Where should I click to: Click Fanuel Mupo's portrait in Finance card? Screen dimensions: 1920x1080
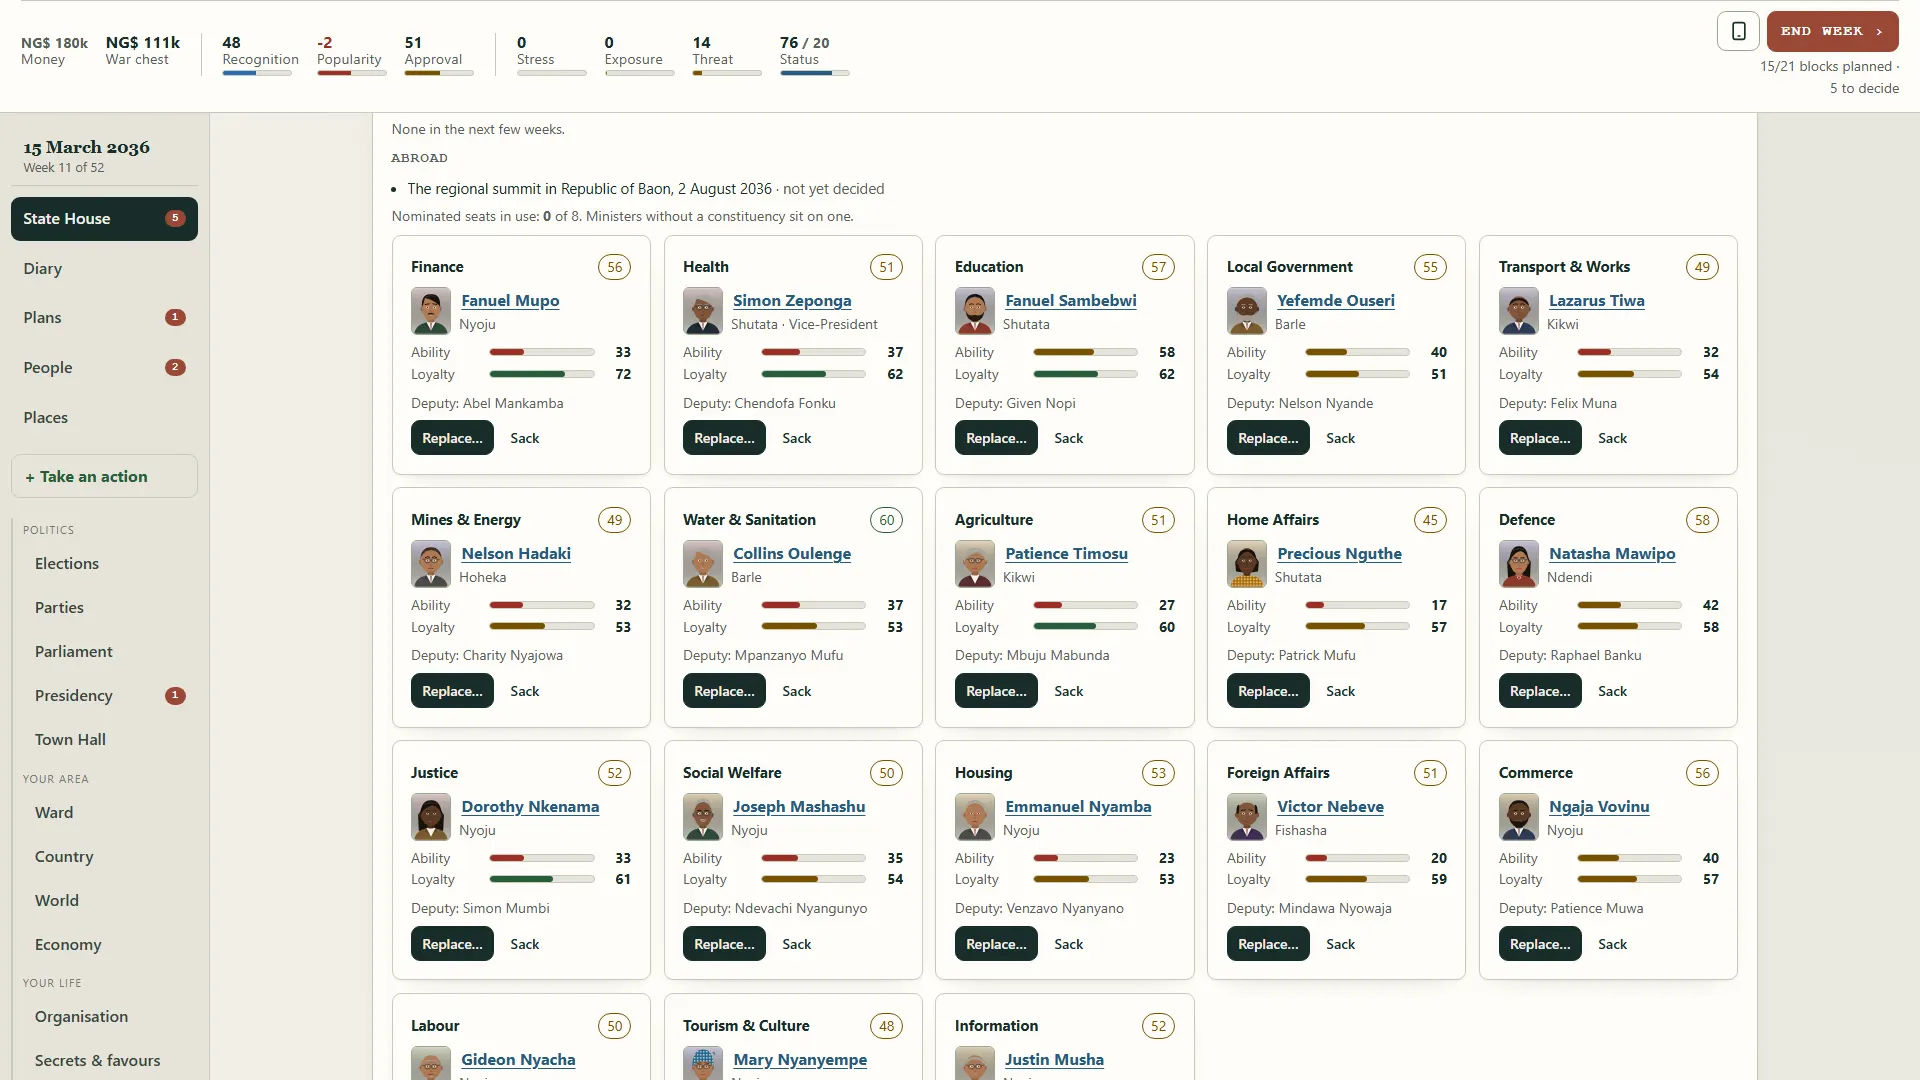coord(431,311)
